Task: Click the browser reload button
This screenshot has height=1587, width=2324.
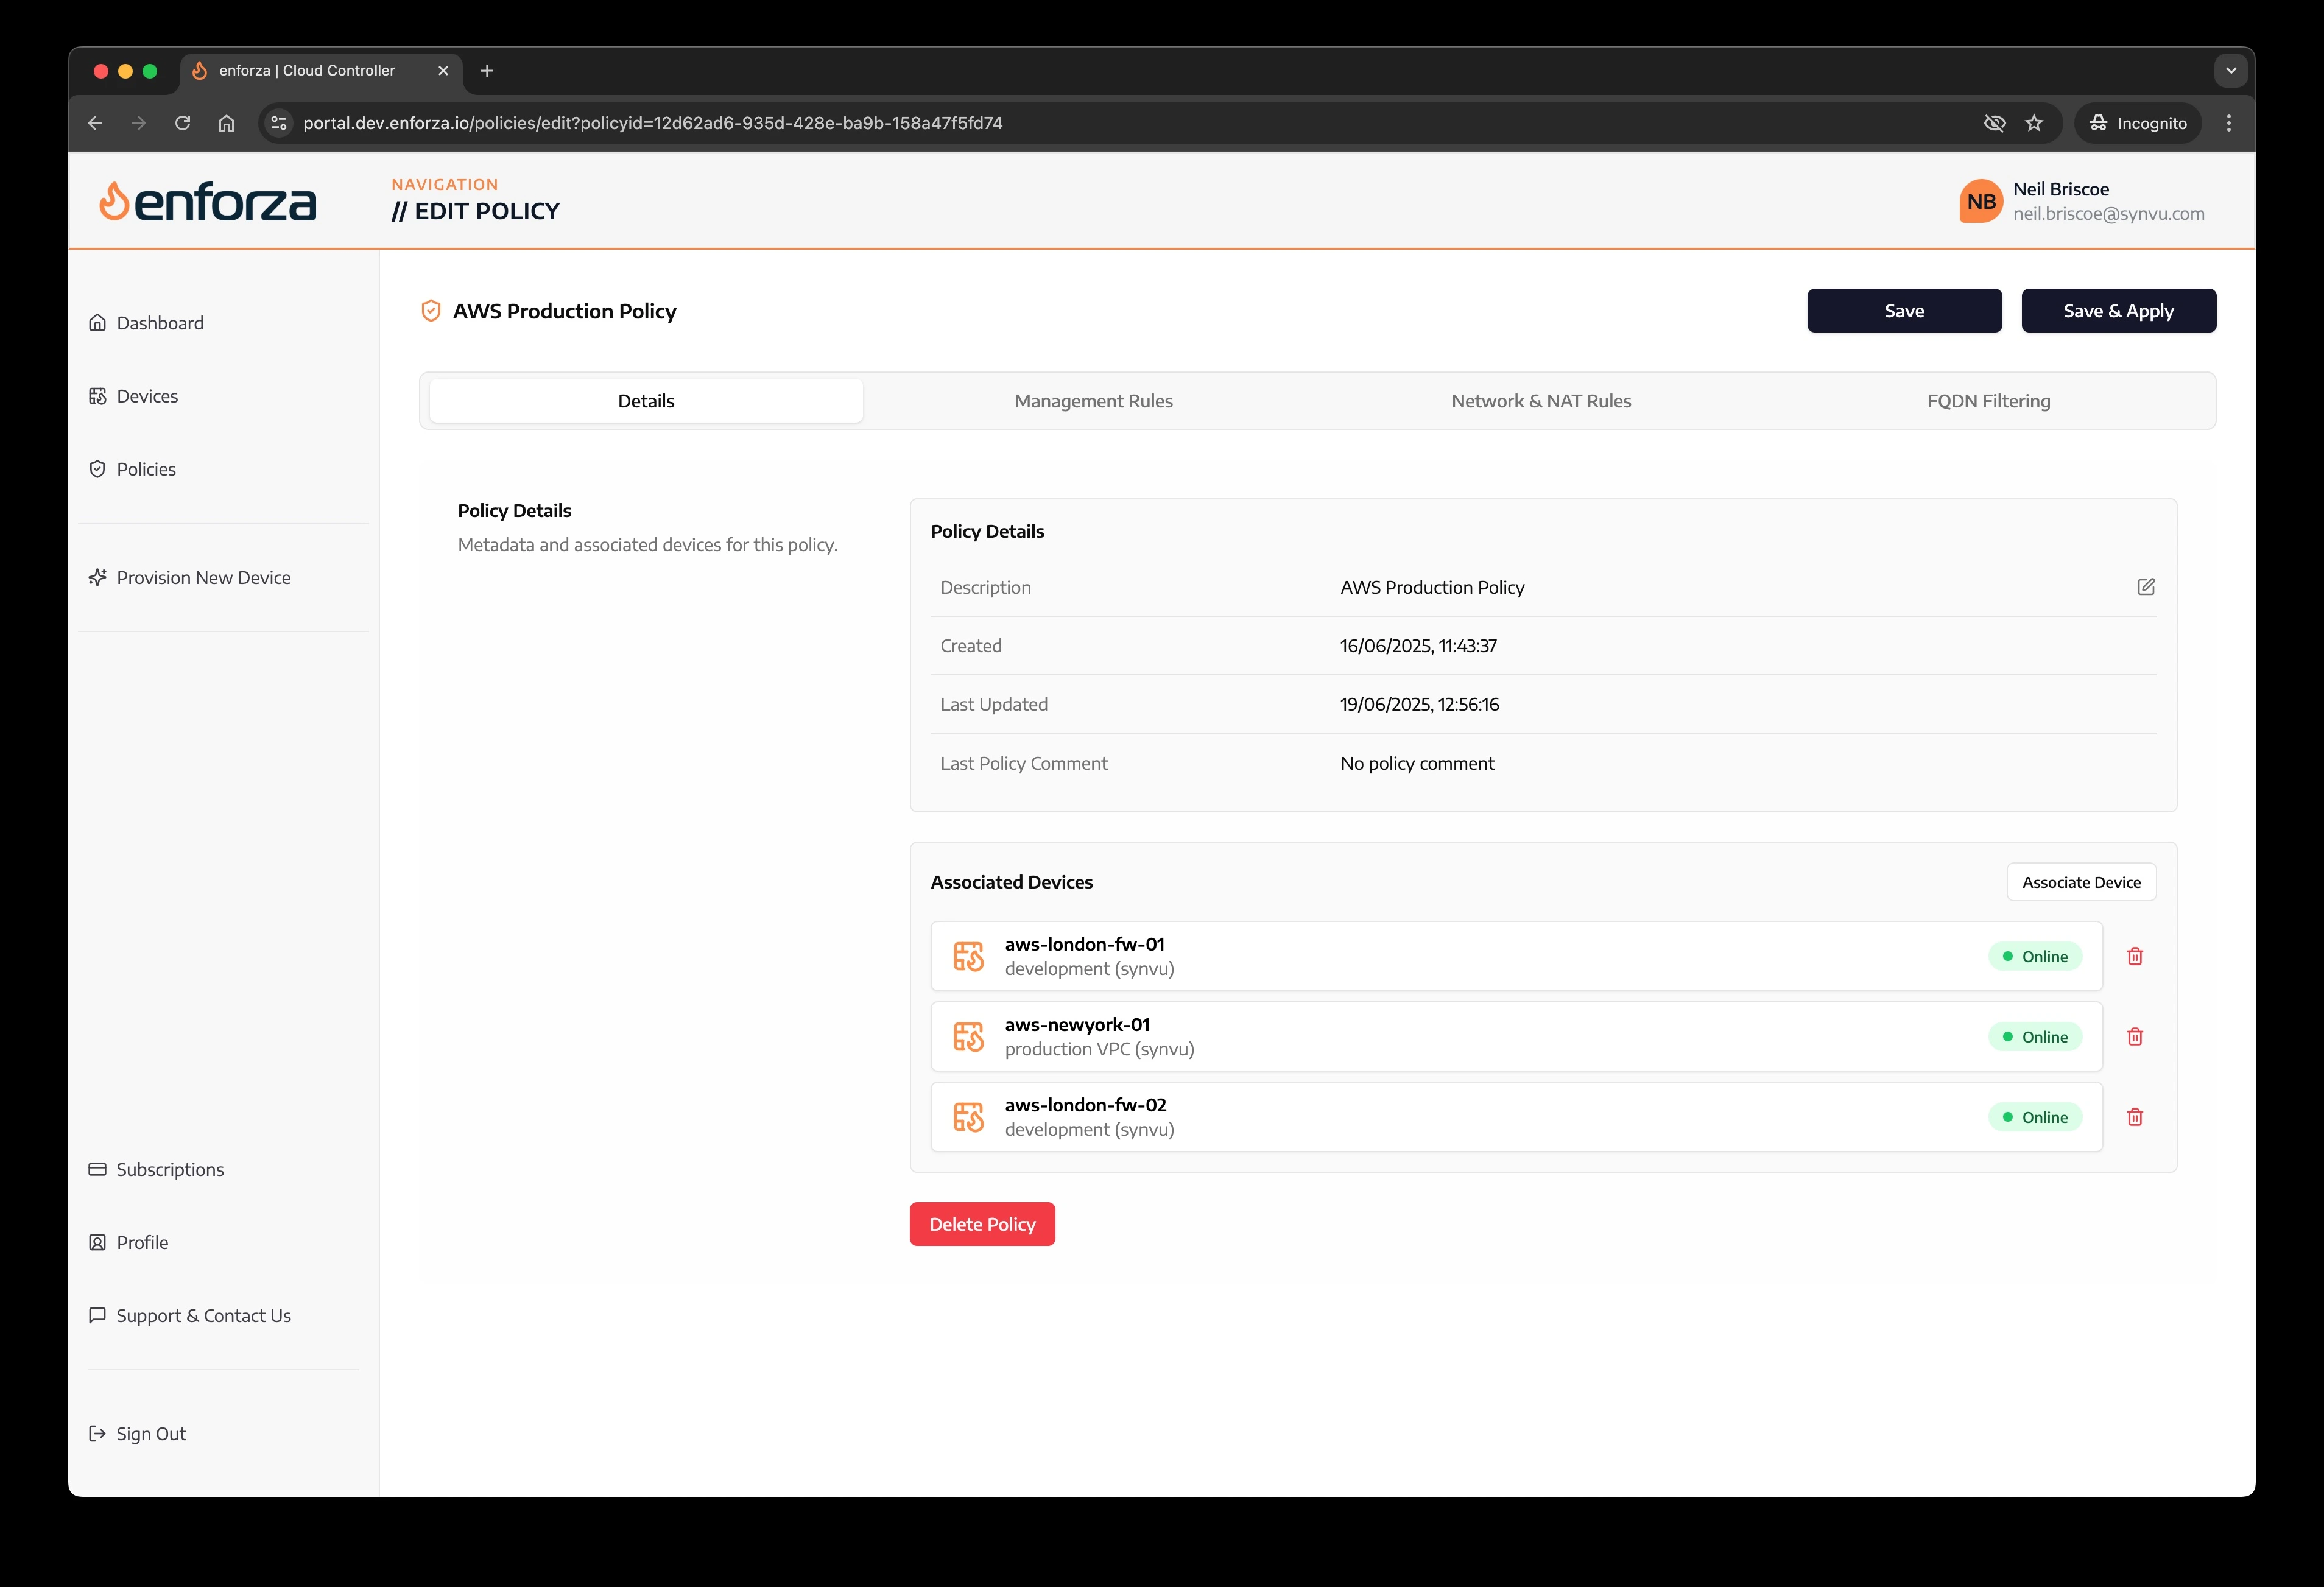Action: coord(183,123)
